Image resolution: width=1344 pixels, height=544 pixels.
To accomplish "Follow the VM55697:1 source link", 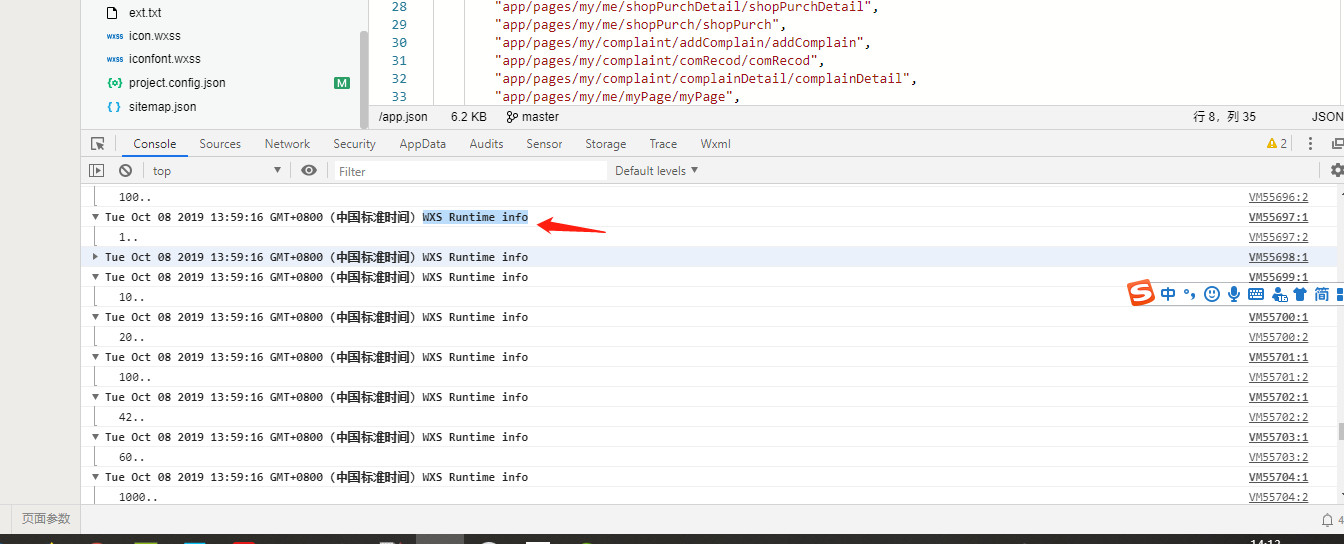I will pos(1278,217).
